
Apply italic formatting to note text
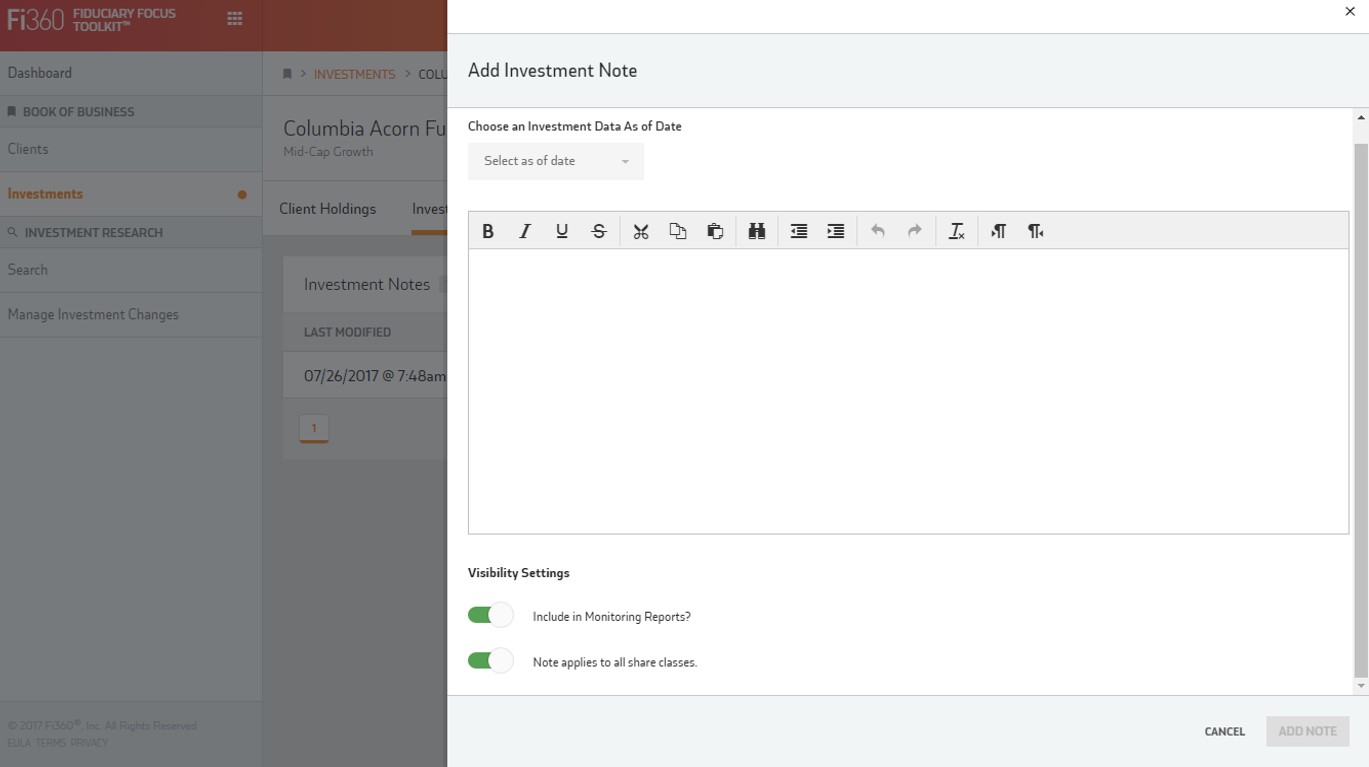pyautogui.click(x=524, y=231)
